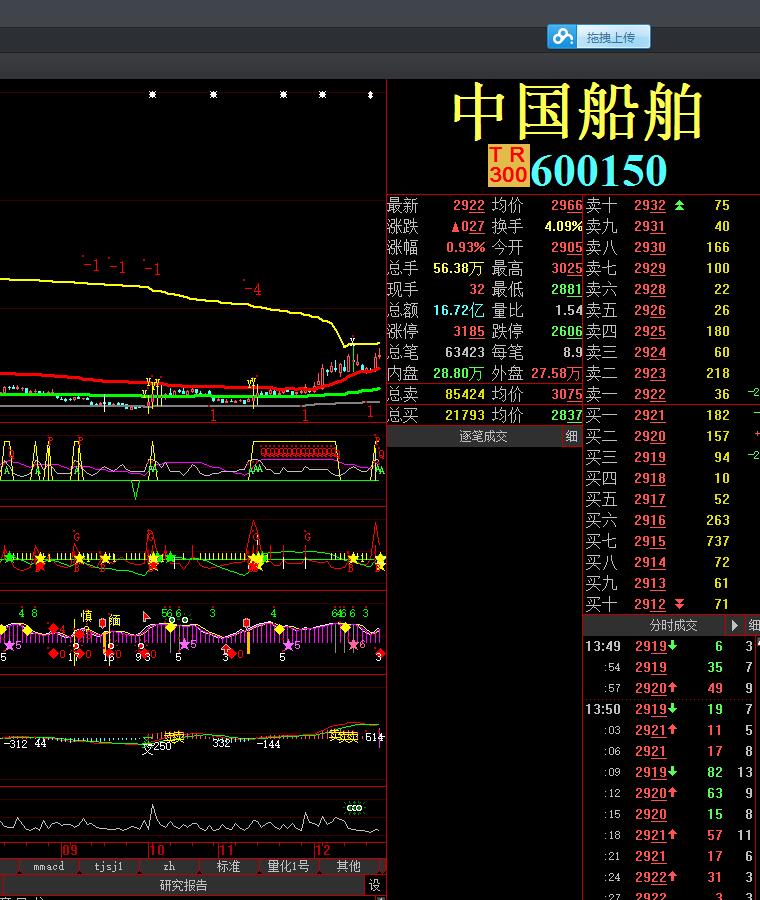Click the CCO label on bottom indicator
Screen dimensions: 760x900
click(x=354, y=808)
